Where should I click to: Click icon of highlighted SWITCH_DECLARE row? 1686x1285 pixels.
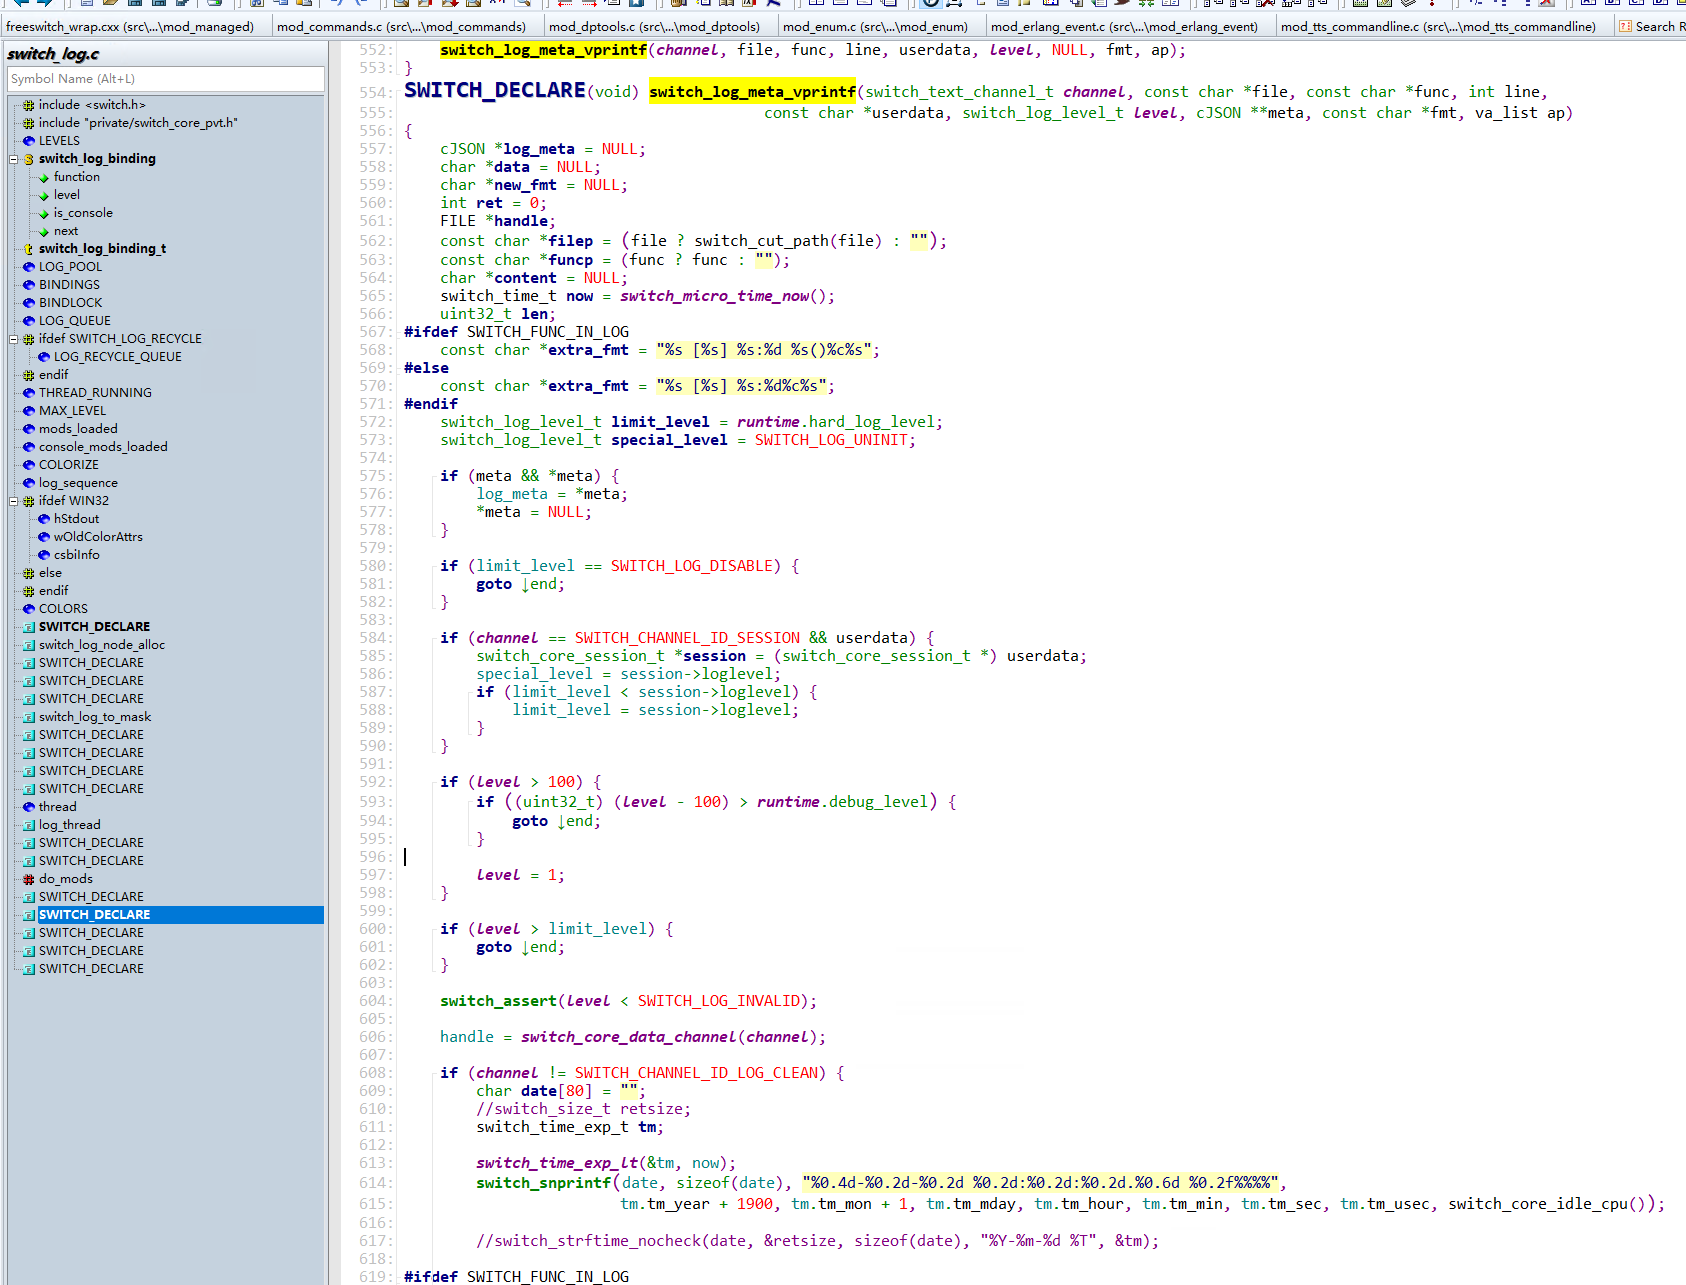29,915
